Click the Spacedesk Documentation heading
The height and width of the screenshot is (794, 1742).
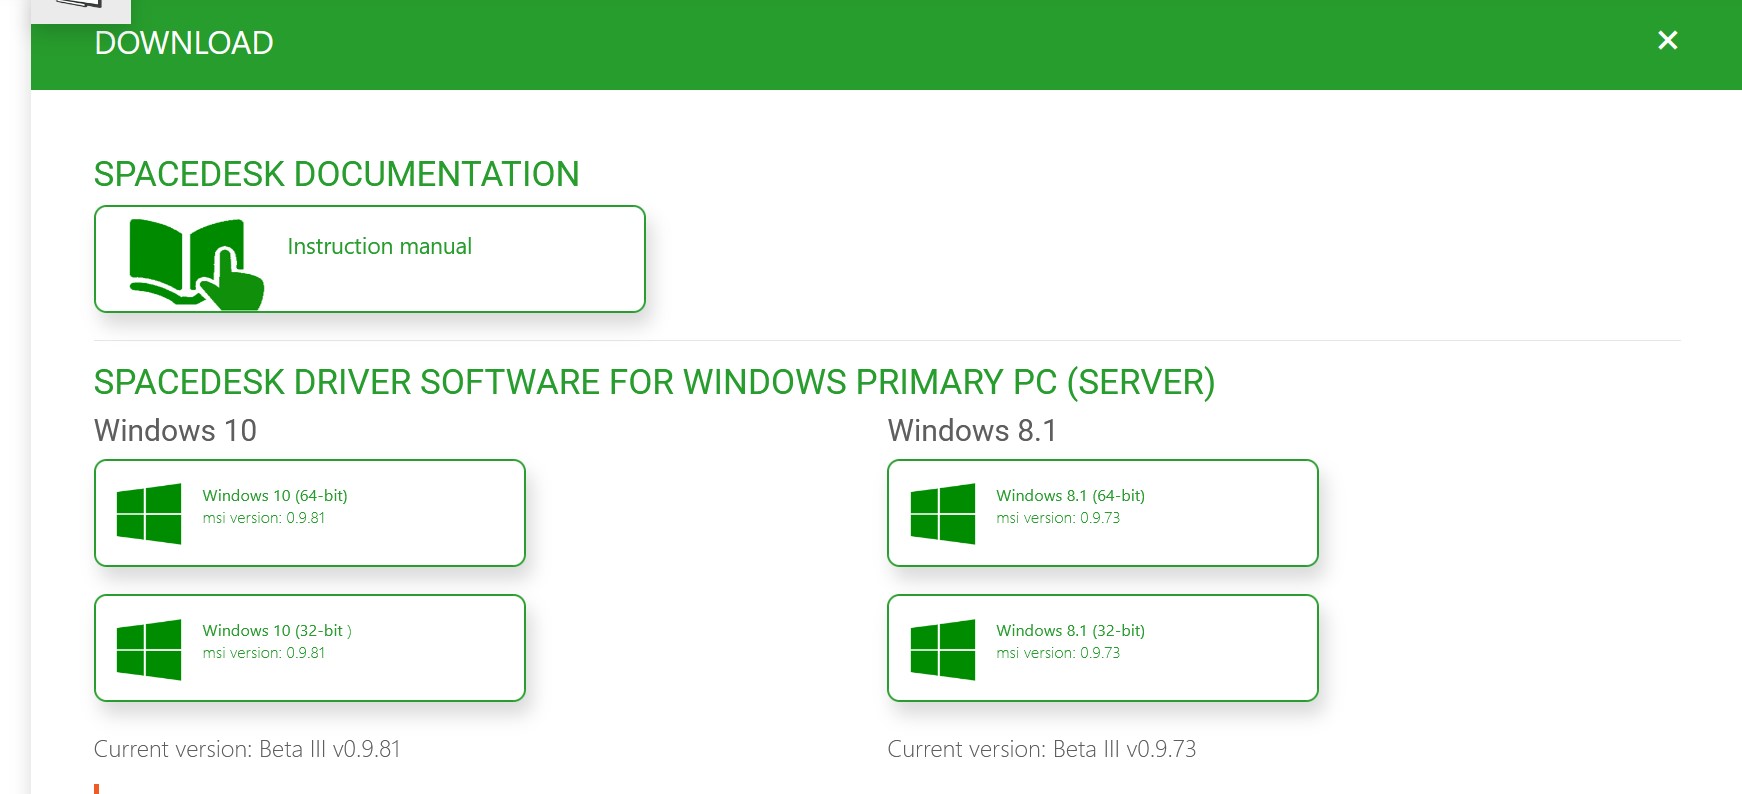(x=336, y=174)
